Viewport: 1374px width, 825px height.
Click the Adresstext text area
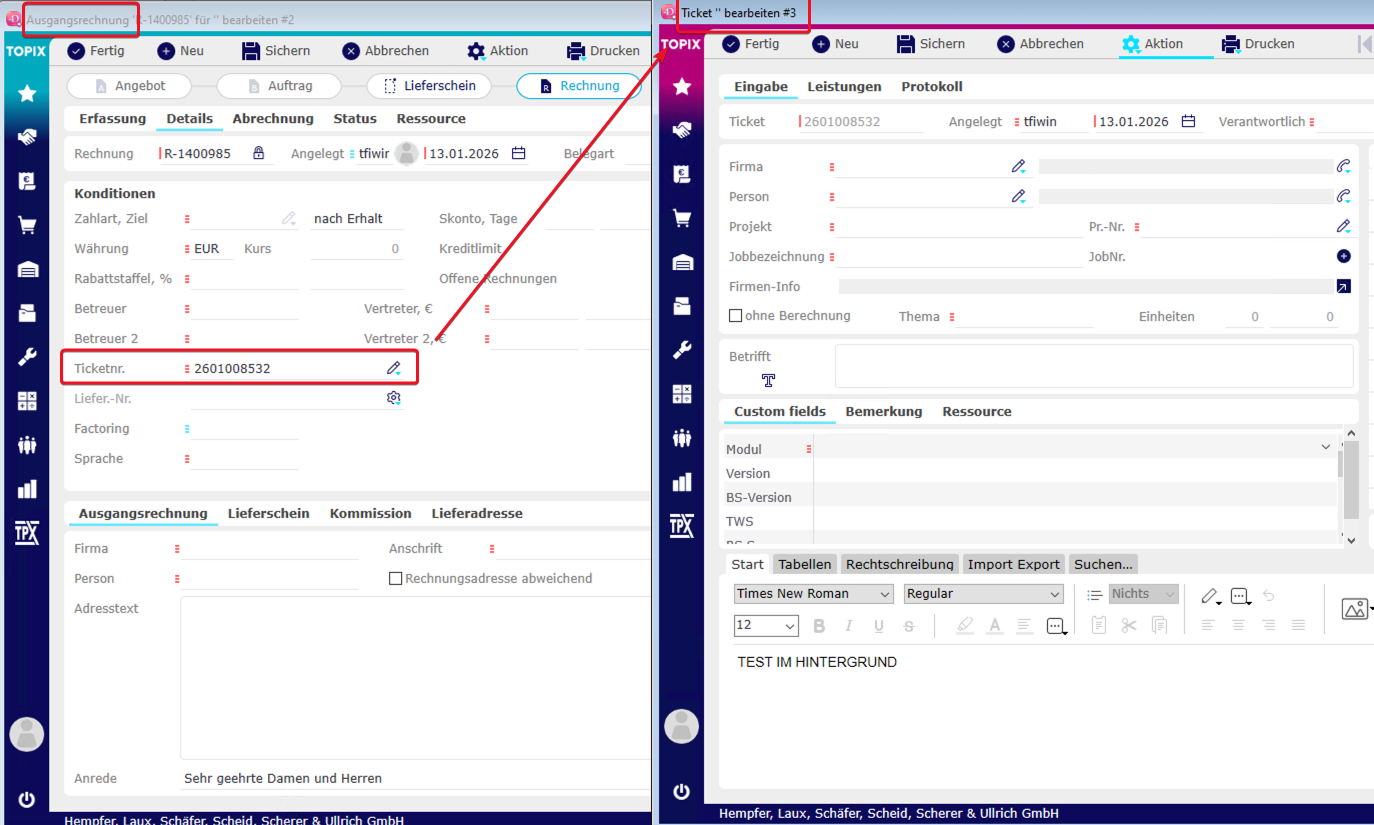coord(415,678)
